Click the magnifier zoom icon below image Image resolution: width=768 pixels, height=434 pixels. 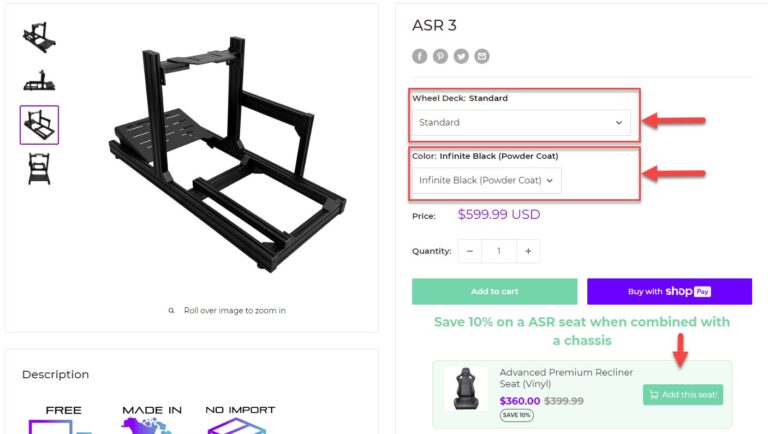click(x=172, y=311)
